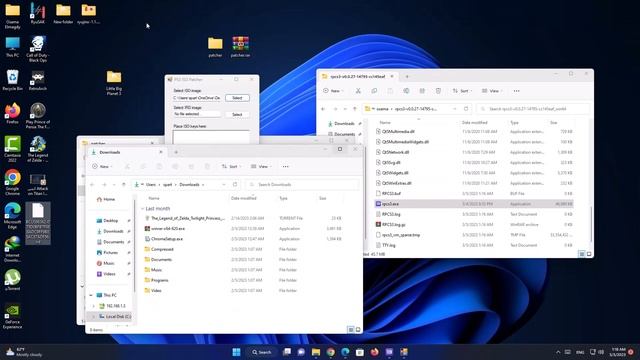Open the View dropdown in the rpcs3 window

coord(491,91)
